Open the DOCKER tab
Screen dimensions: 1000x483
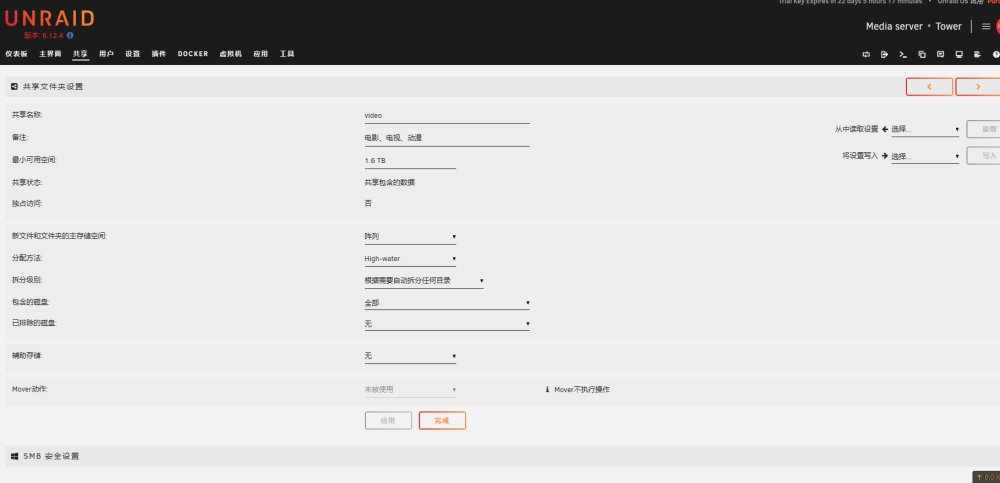[x=193, y=54]
